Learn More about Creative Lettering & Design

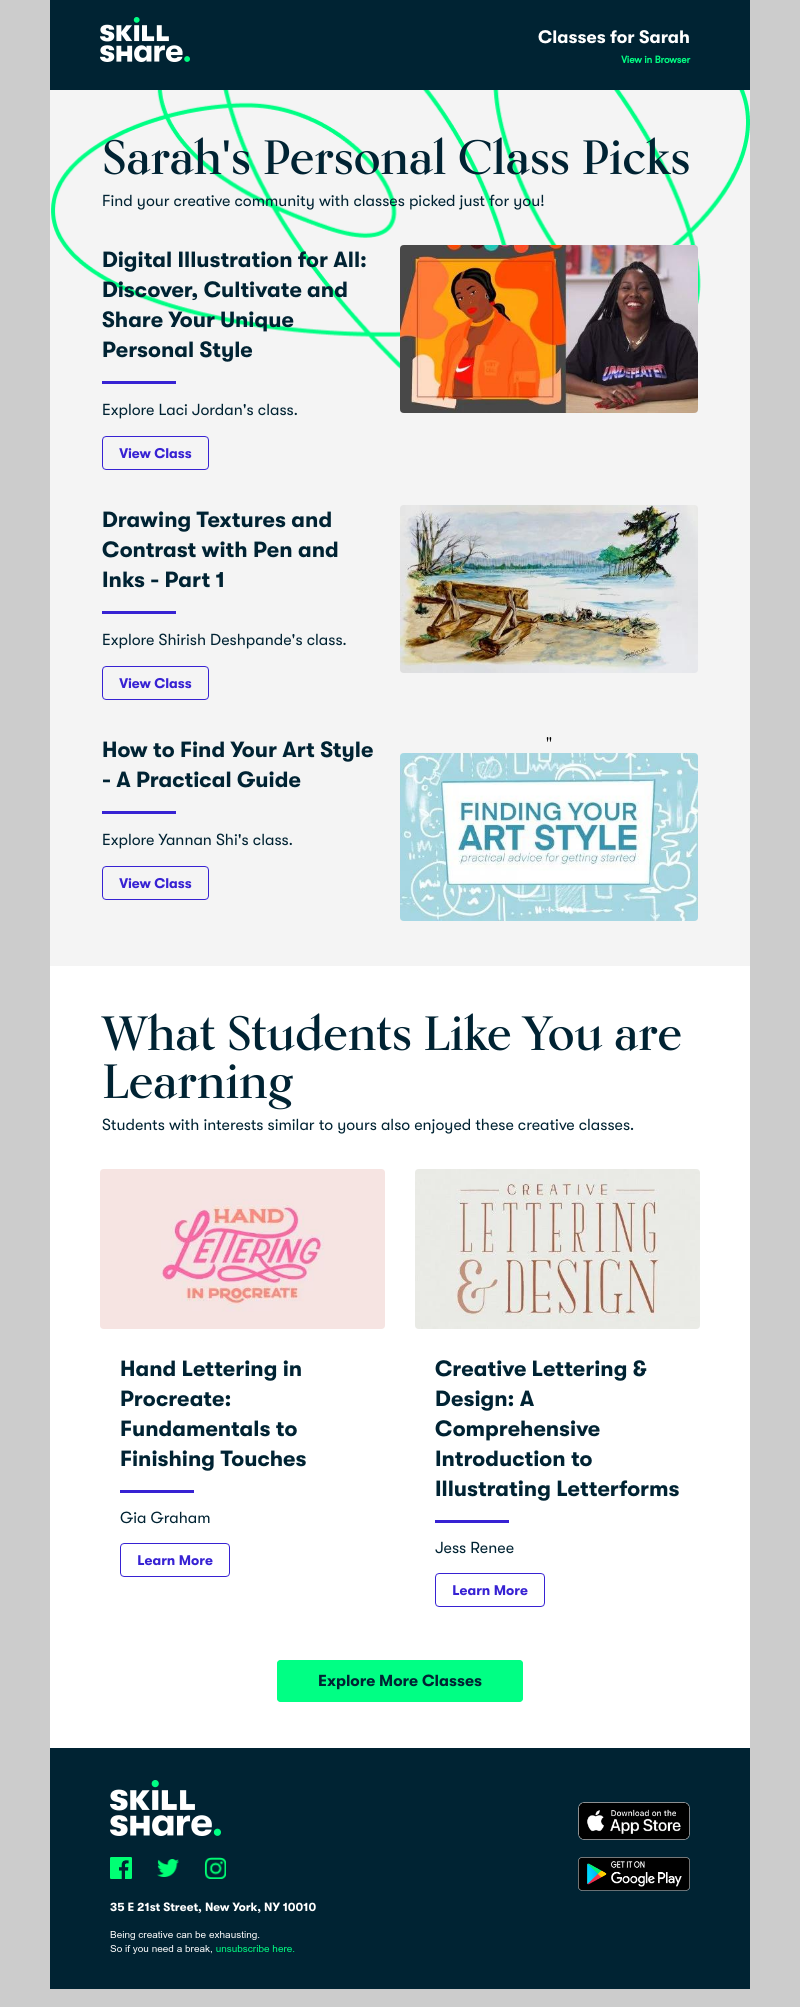coord(490,1590)
